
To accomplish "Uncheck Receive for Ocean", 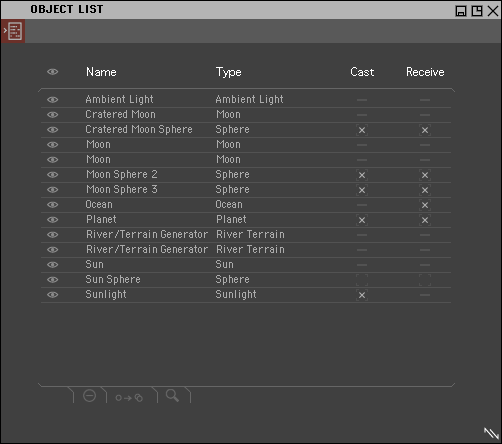I will [x=425, y=205].
